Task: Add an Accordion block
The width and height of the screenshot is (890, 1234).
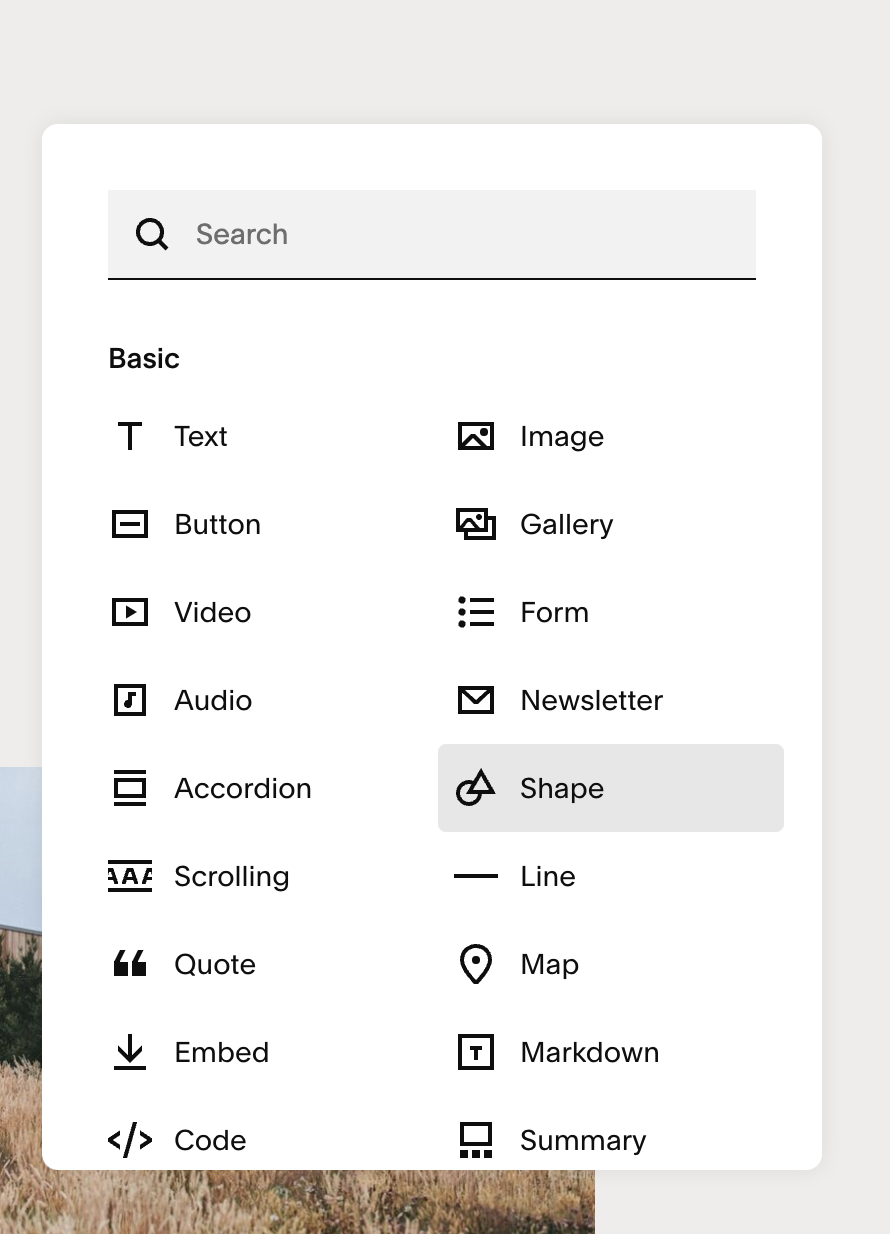Action: (130, 788)
